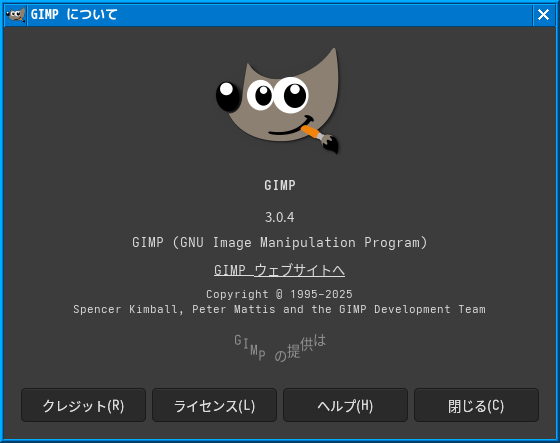Click Wilber's larger right eye
The width and height of the screenshot is (560, 443).
[x=292, y=95]
